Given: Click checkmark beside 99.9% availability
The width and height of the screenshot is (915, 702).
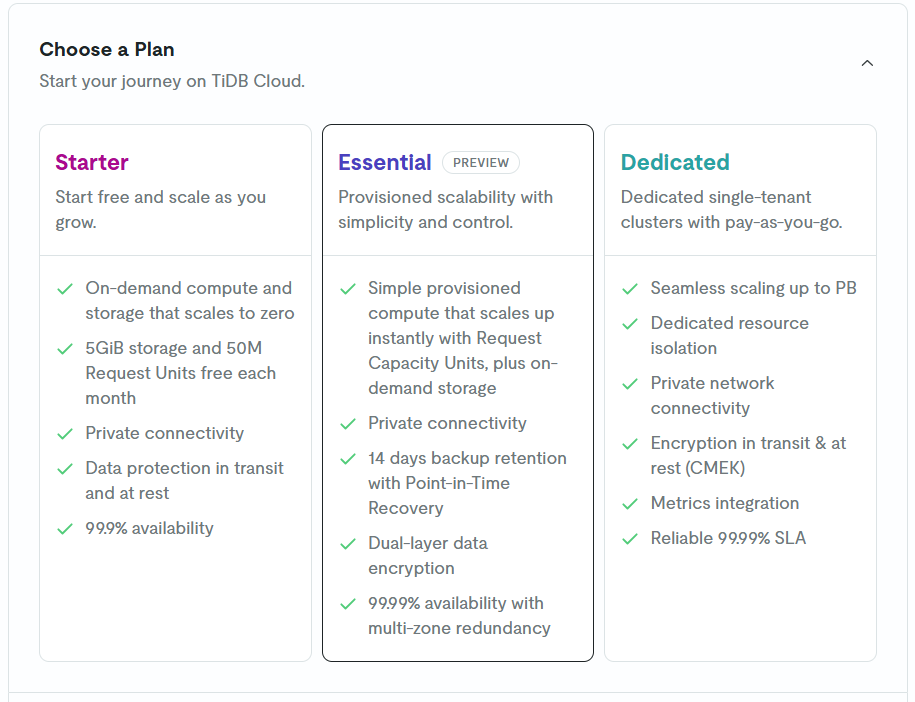Looking at the screenshot, I should click(65, 529).
